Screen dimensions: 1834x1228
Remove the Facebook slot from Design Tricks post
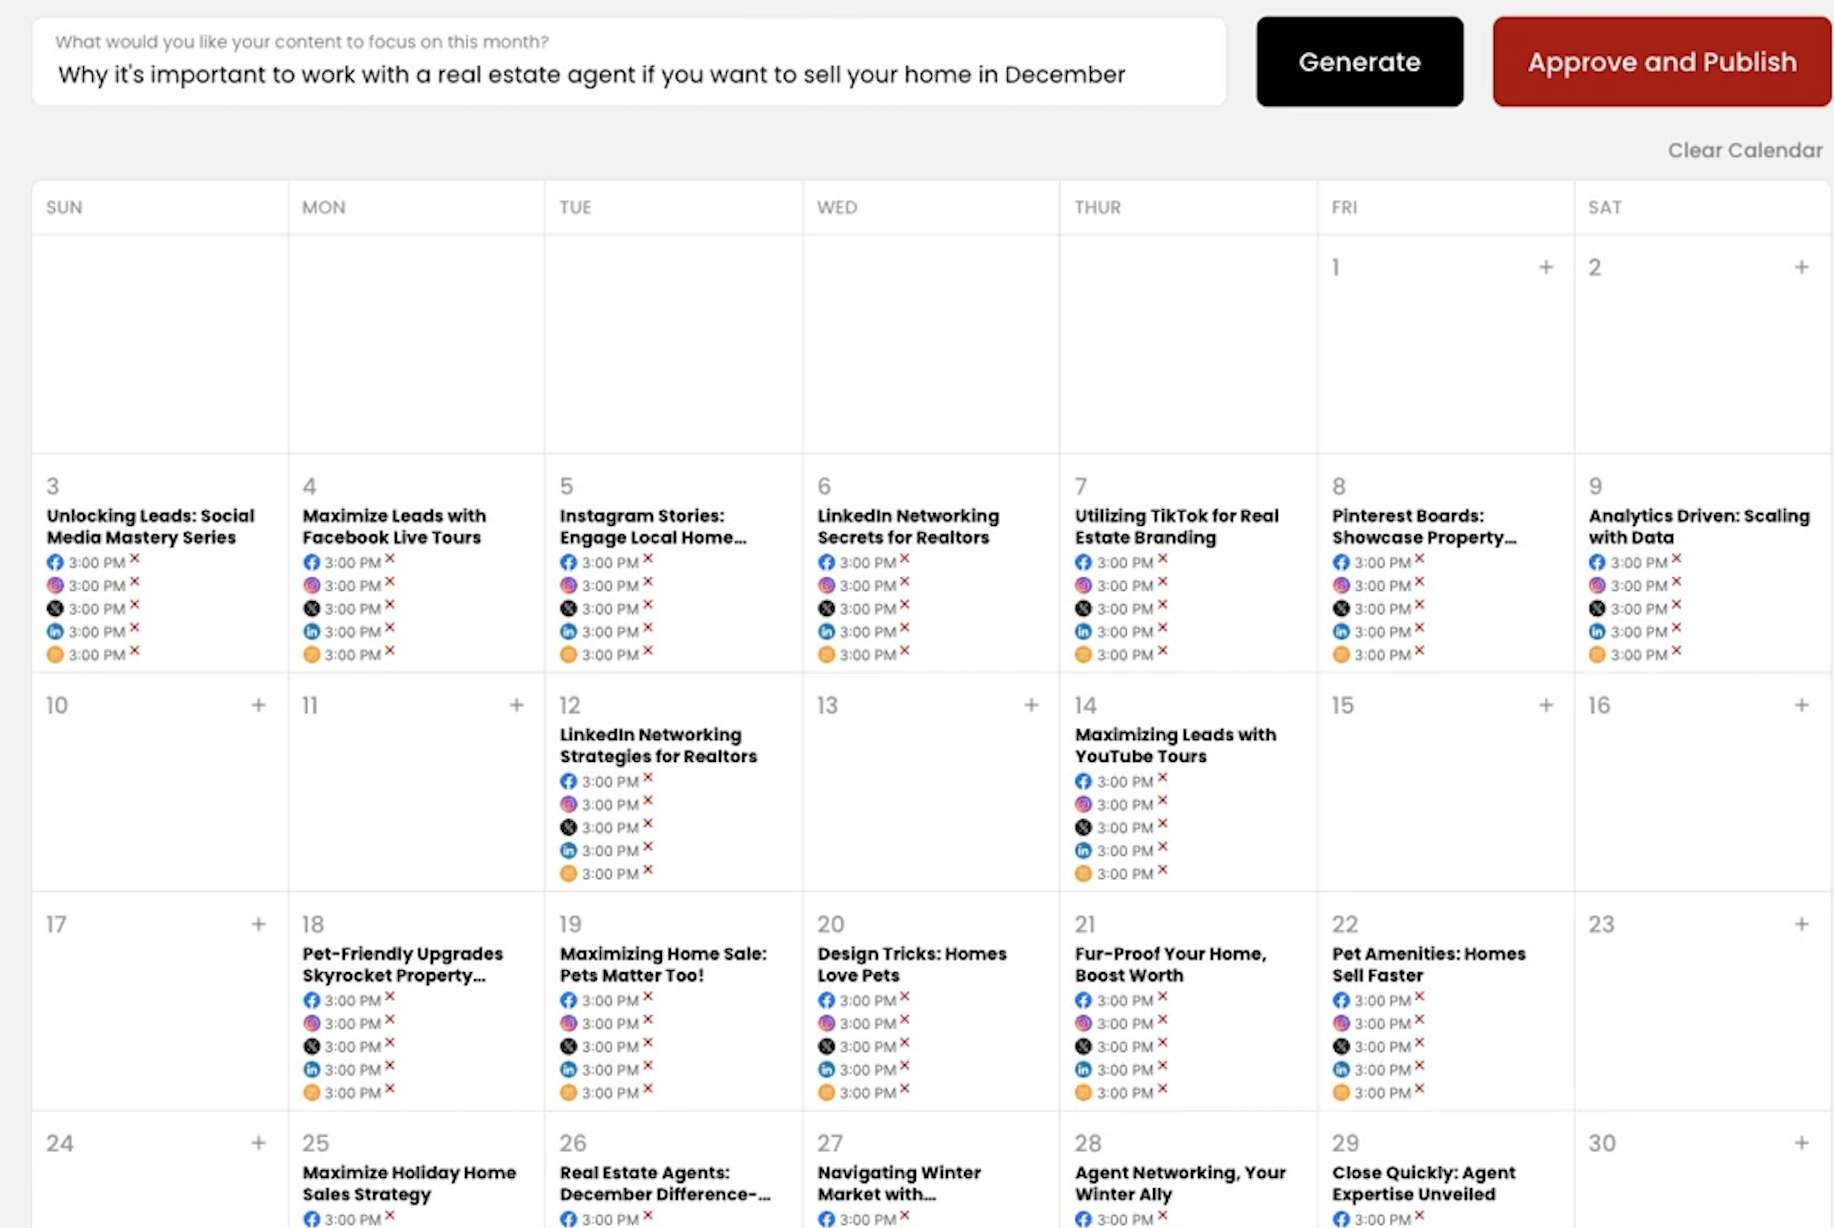pos(905,997)
